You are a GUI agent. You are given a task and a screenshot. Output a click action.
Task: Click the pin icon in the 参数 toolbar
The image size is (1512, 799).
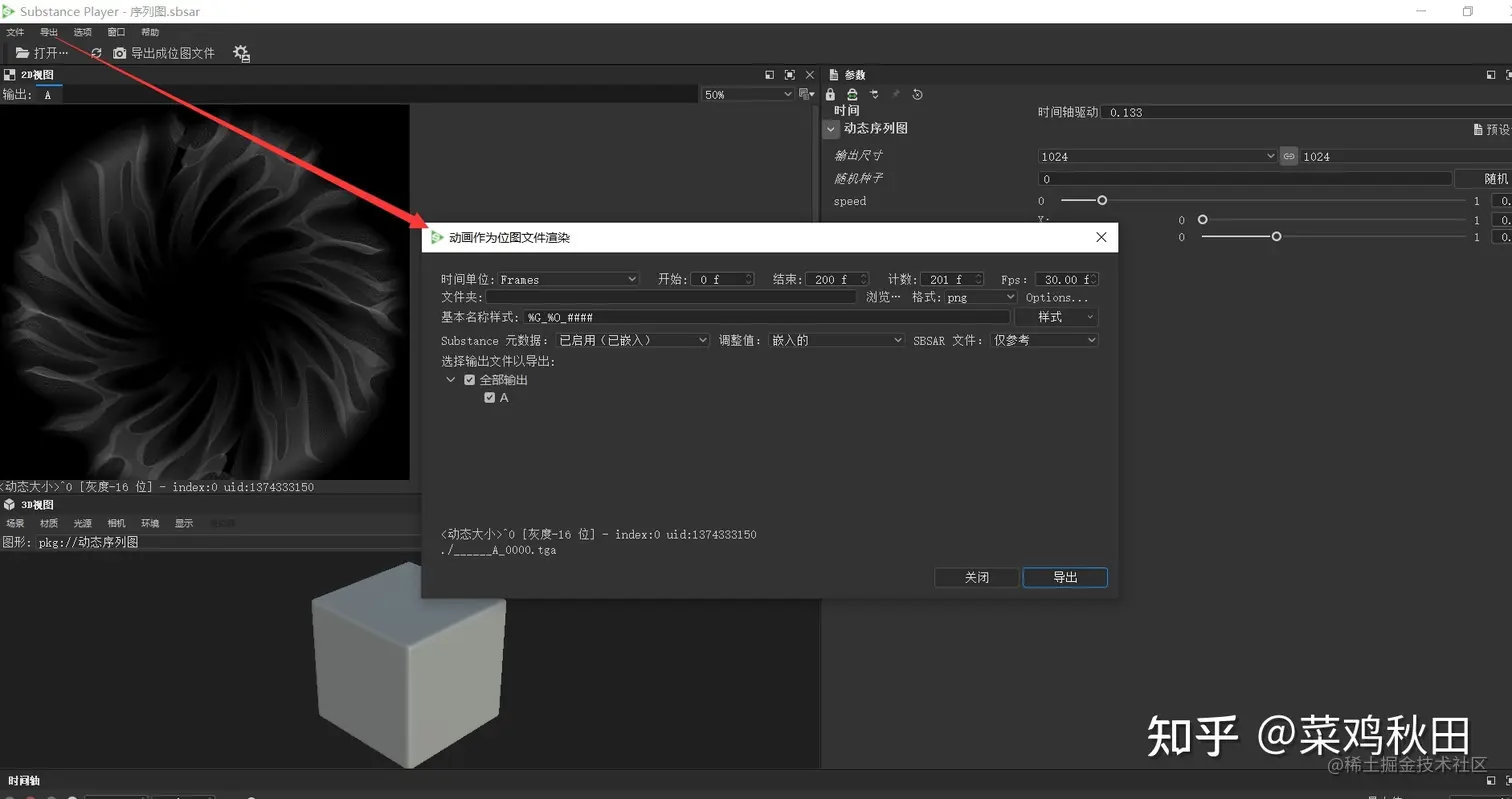coord(896,95)
